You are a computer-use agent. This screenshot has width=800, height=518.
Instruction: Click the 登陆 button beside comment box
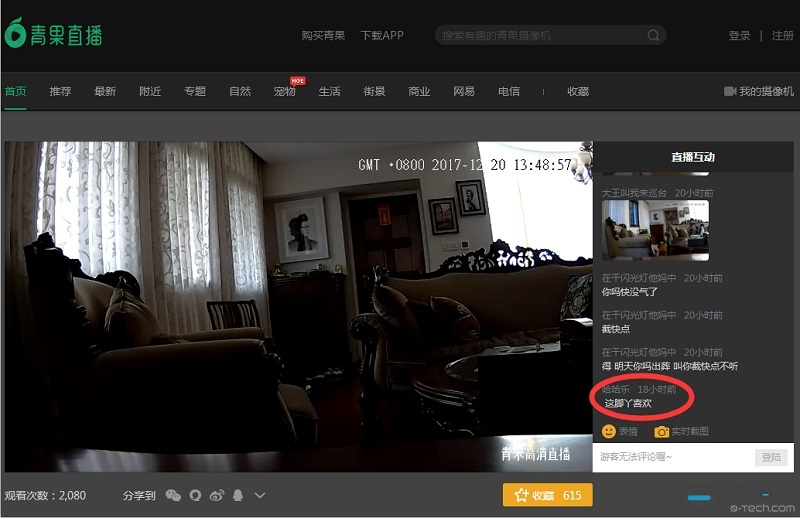pyautogui.click(x=771, y=456)
